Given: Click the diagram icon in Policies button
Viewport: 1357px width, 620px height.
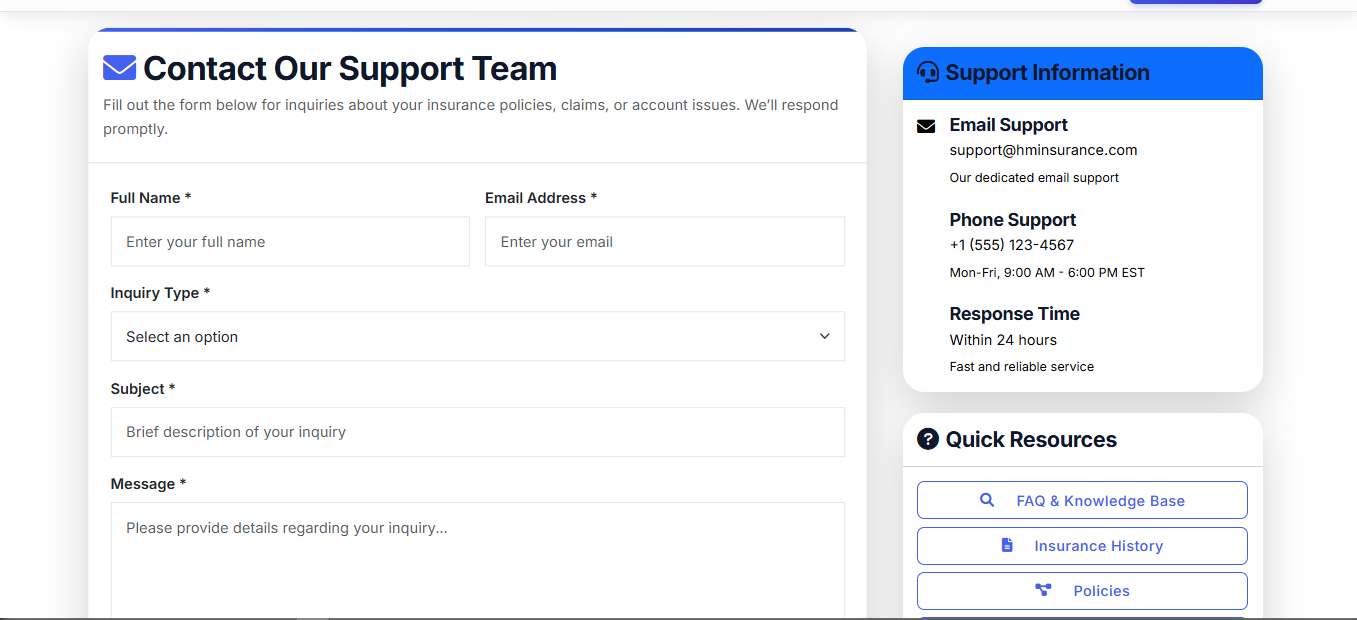Looking at the screenshot, I should (1043, 590).
